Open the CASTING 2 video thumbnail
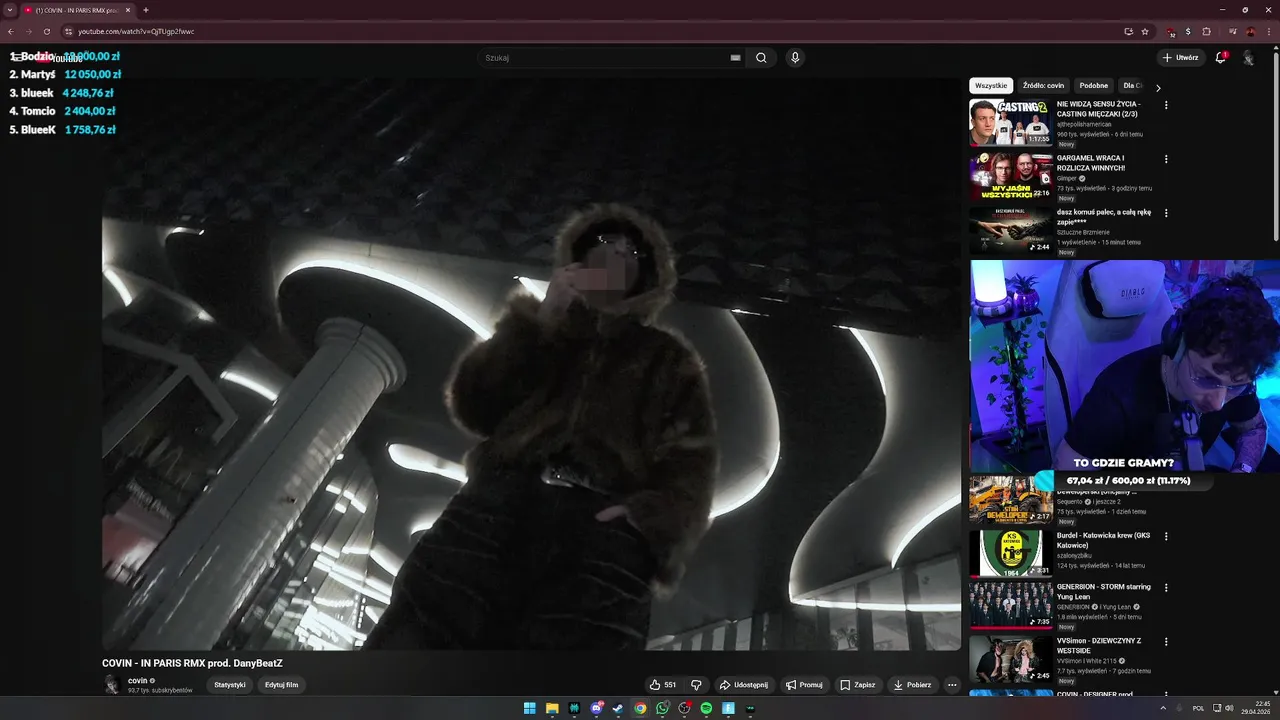Image resolution: width=1280 pixels, height=720 pixels. 1010,122
